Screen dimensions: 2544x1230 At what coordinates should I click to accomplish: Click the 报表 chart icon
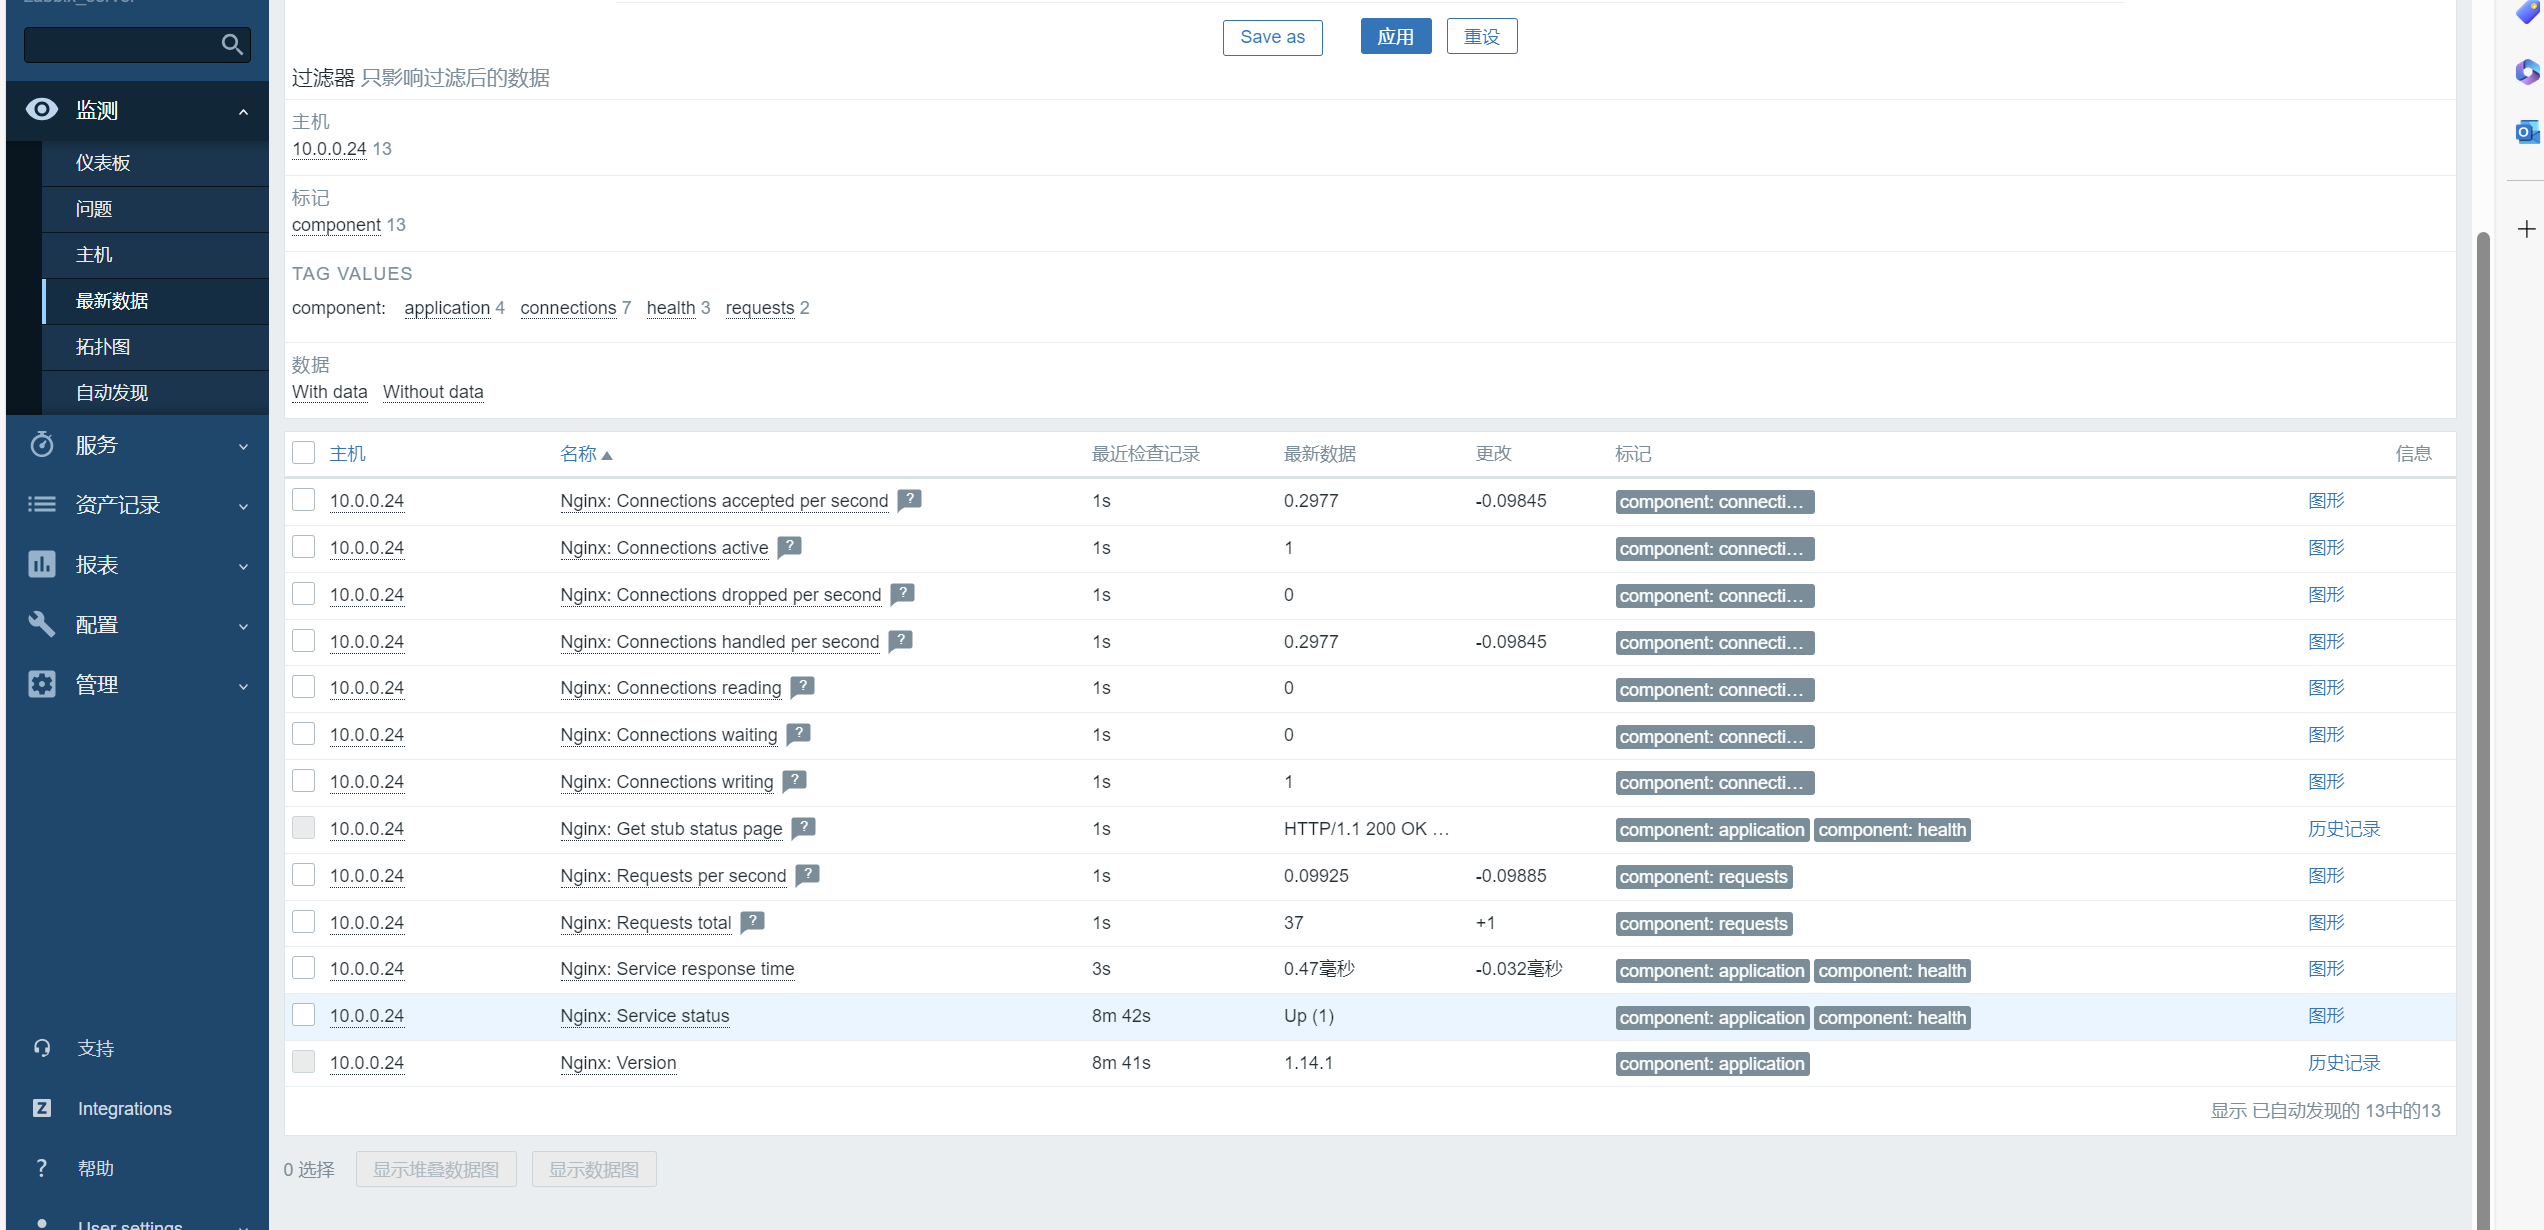coord(42,565)
